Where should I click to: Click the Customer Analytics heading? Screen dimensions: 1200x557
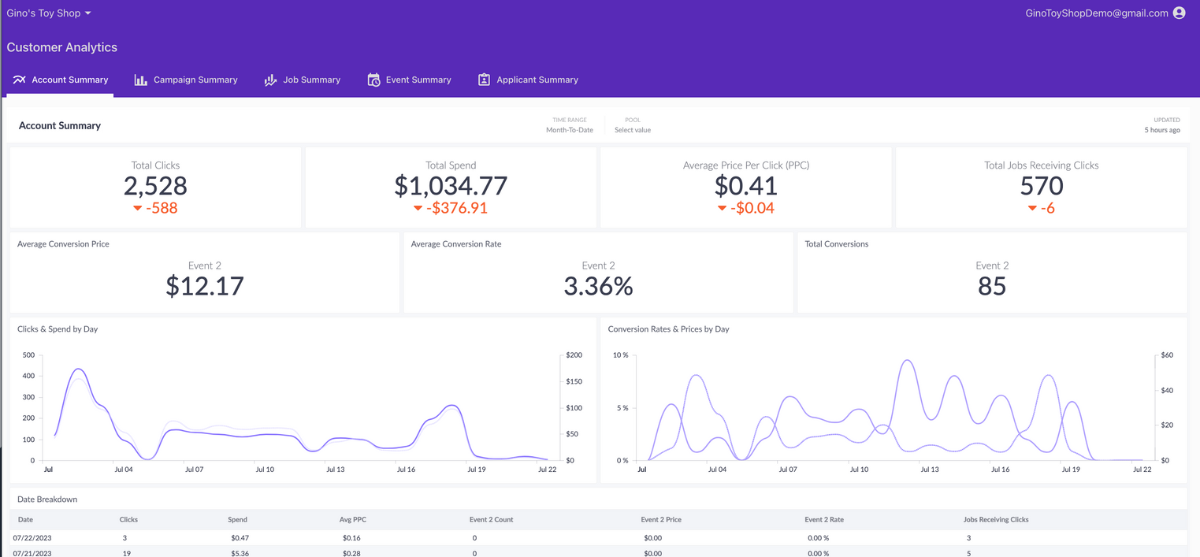click(x=62, y=47)
